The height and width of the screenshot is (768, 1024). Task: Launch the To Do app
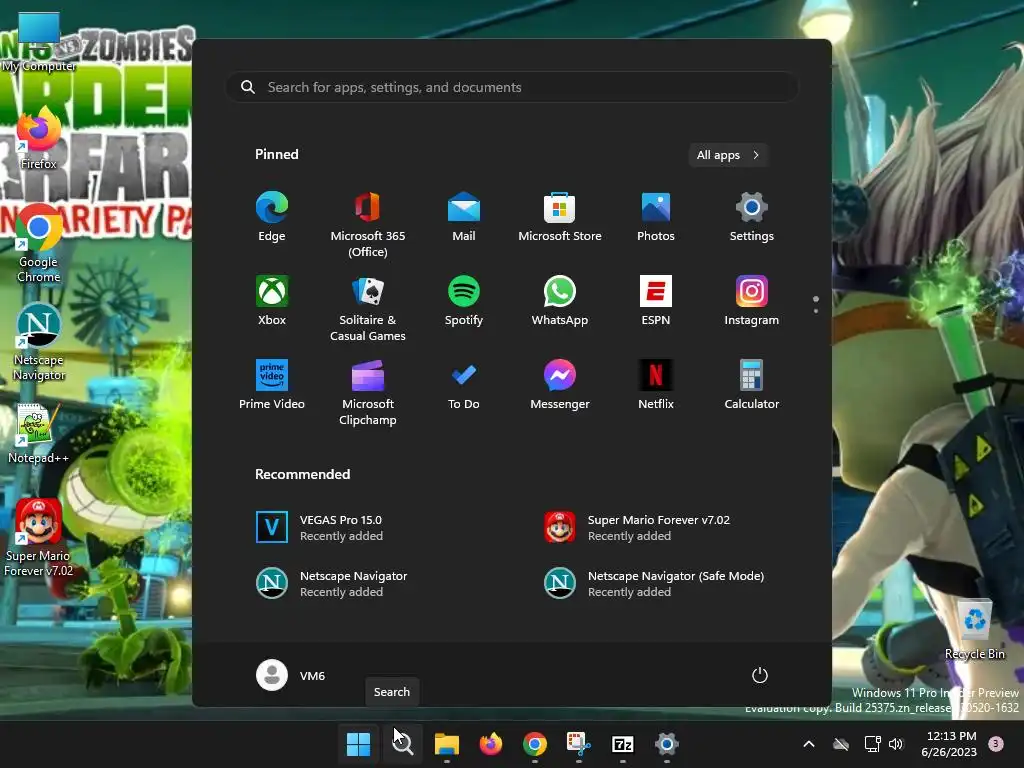tap(464, 385)
